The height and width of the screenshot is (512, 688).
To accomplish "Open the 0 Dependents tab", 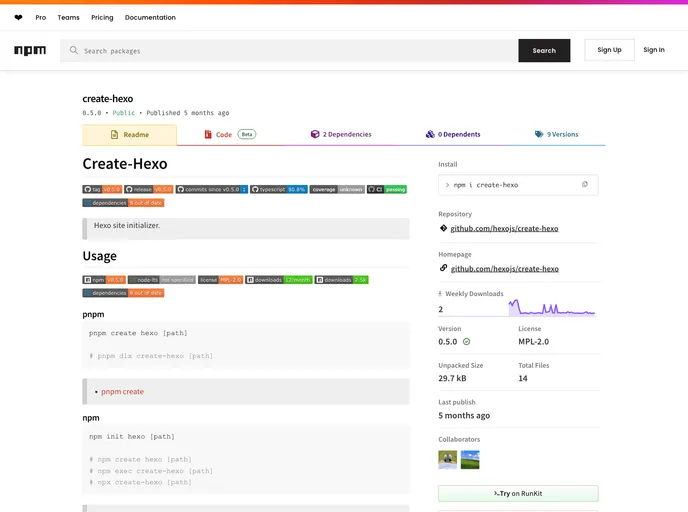I will [453, 134].
